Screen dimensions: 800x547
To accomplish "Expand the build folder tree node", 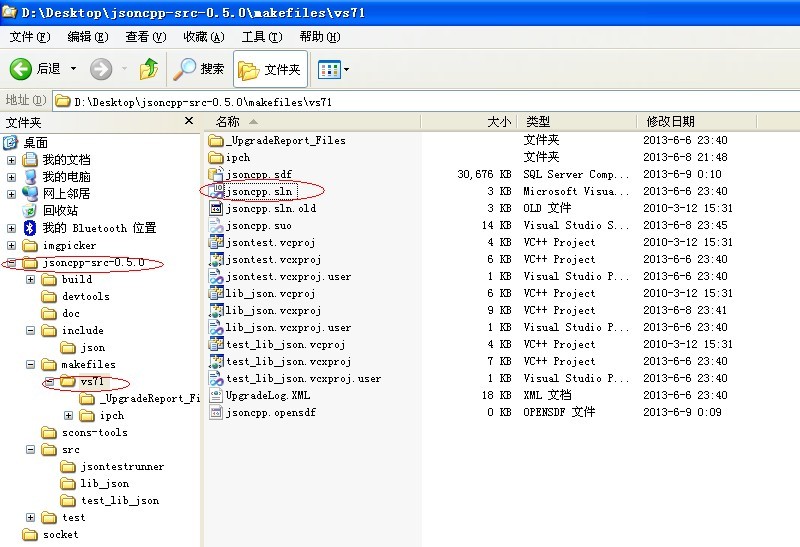I will (x=31, y=279).
